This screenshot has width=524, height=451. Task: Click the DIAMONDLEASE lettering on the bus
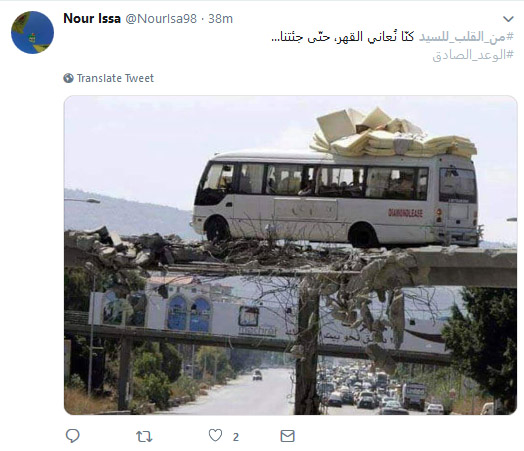point(405,213)
